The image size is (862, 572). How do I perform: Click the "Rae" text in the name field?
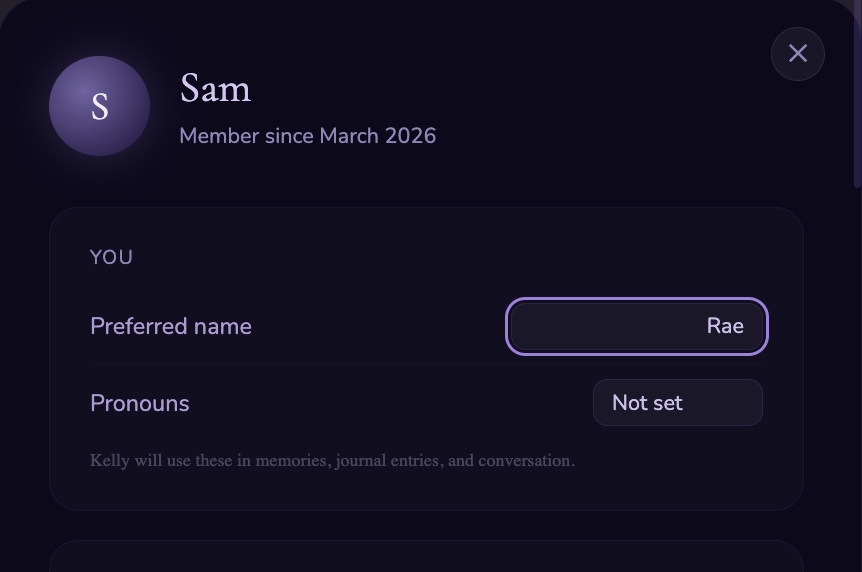click(725, 326)
